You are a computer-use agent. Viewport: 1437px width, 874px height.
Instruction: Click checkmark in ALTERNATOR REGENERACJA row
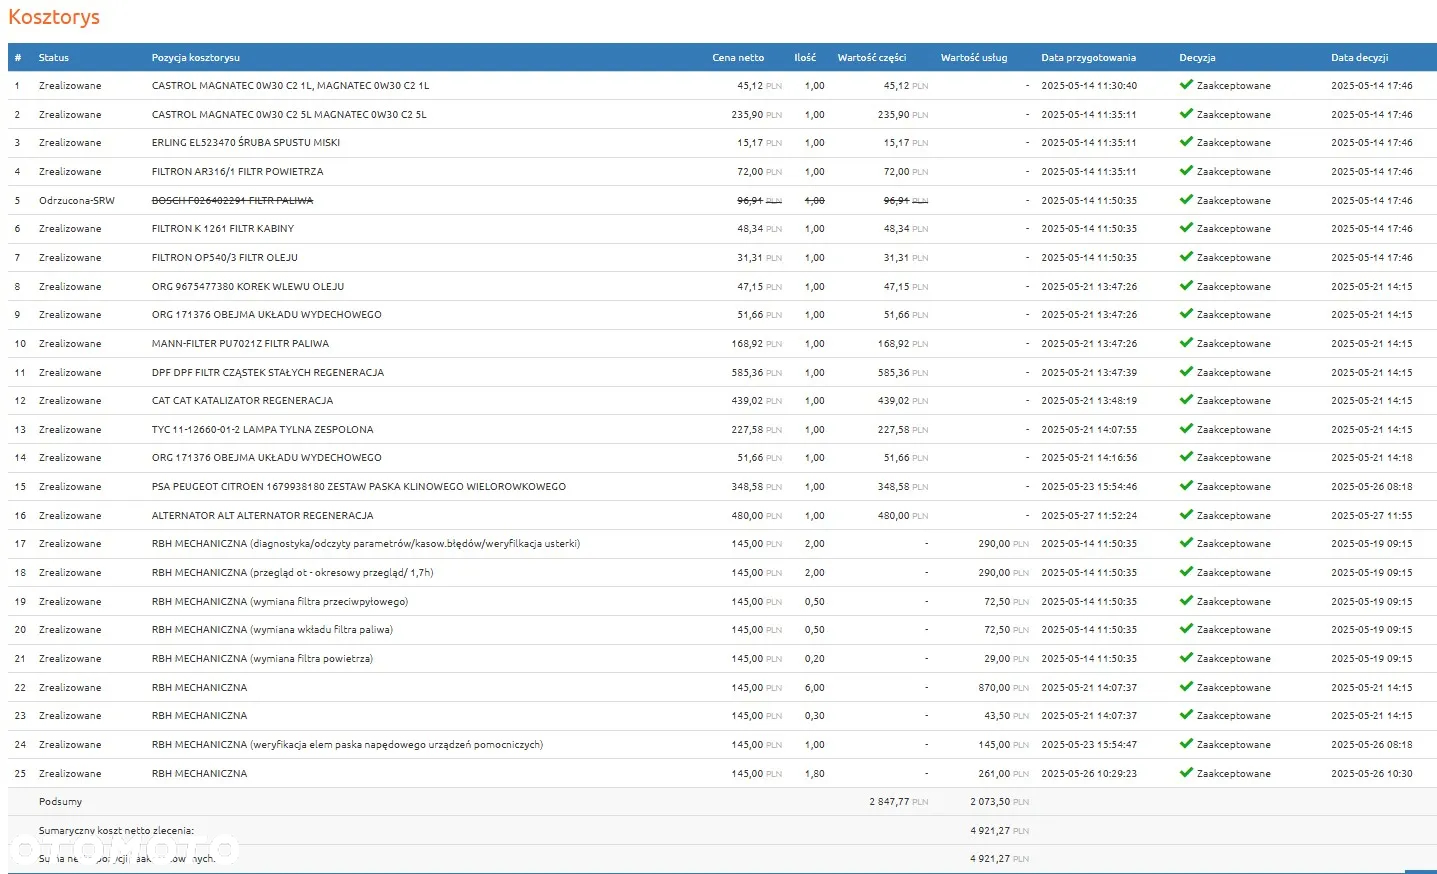(x=1186, y=515)
